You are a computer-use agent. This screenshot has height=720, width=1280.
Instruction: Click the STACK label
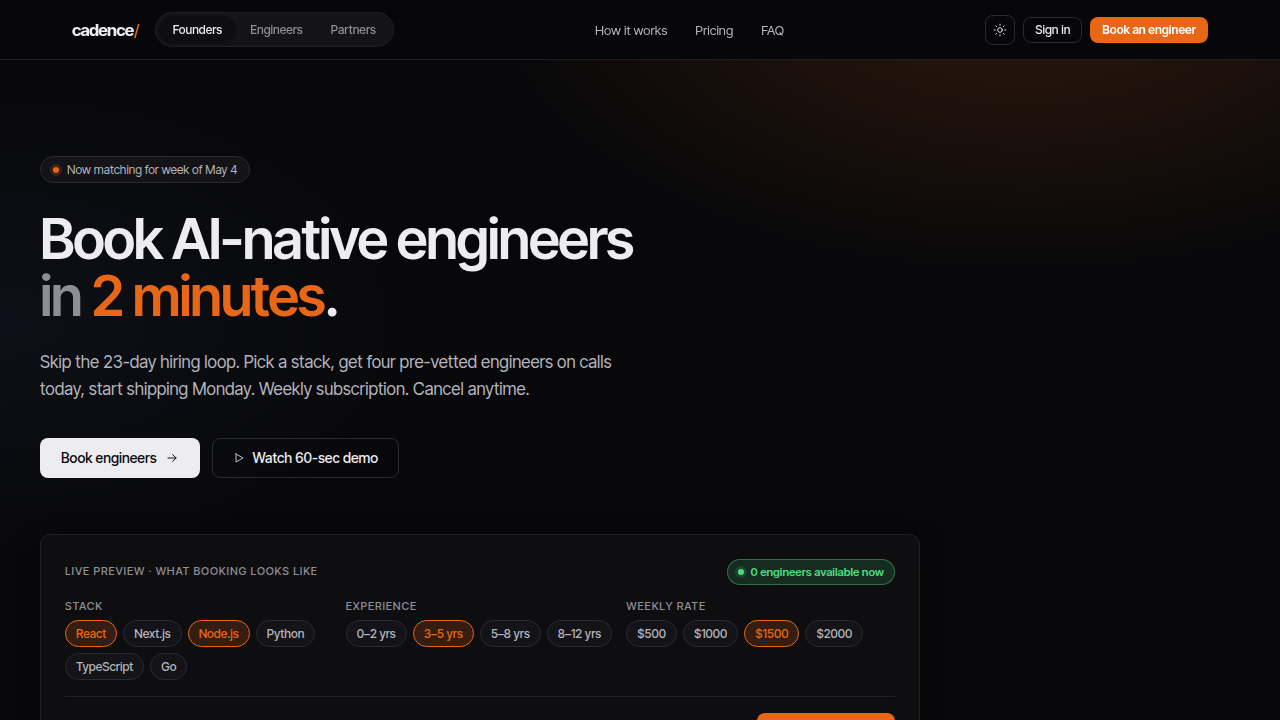point(84,606)
